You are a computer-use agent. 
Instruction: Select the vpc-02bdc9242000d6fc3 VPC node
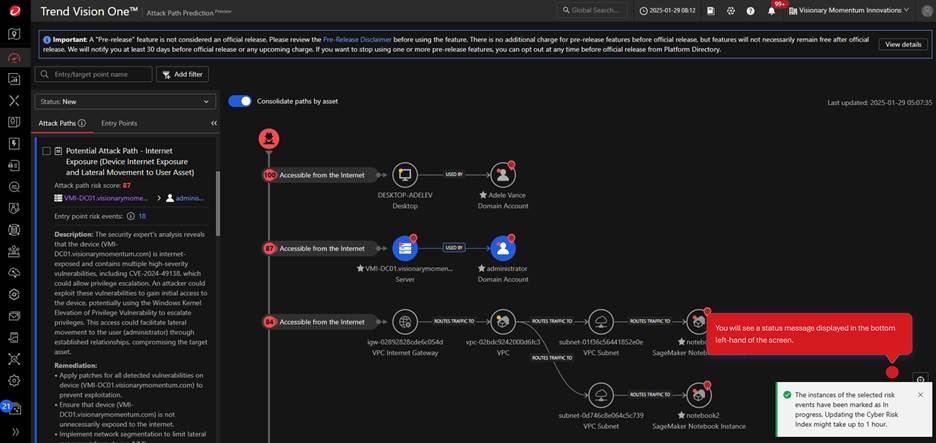click(503, 322)
